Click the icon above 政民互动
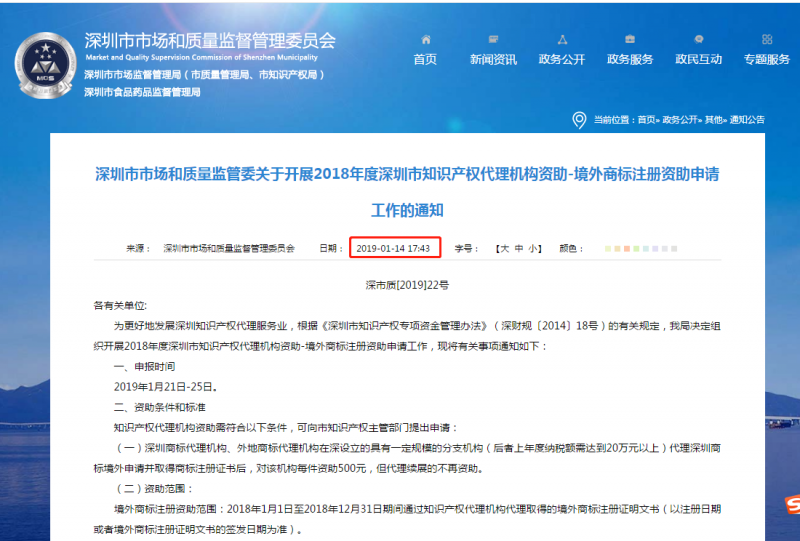800x541 pixels. 698,40
